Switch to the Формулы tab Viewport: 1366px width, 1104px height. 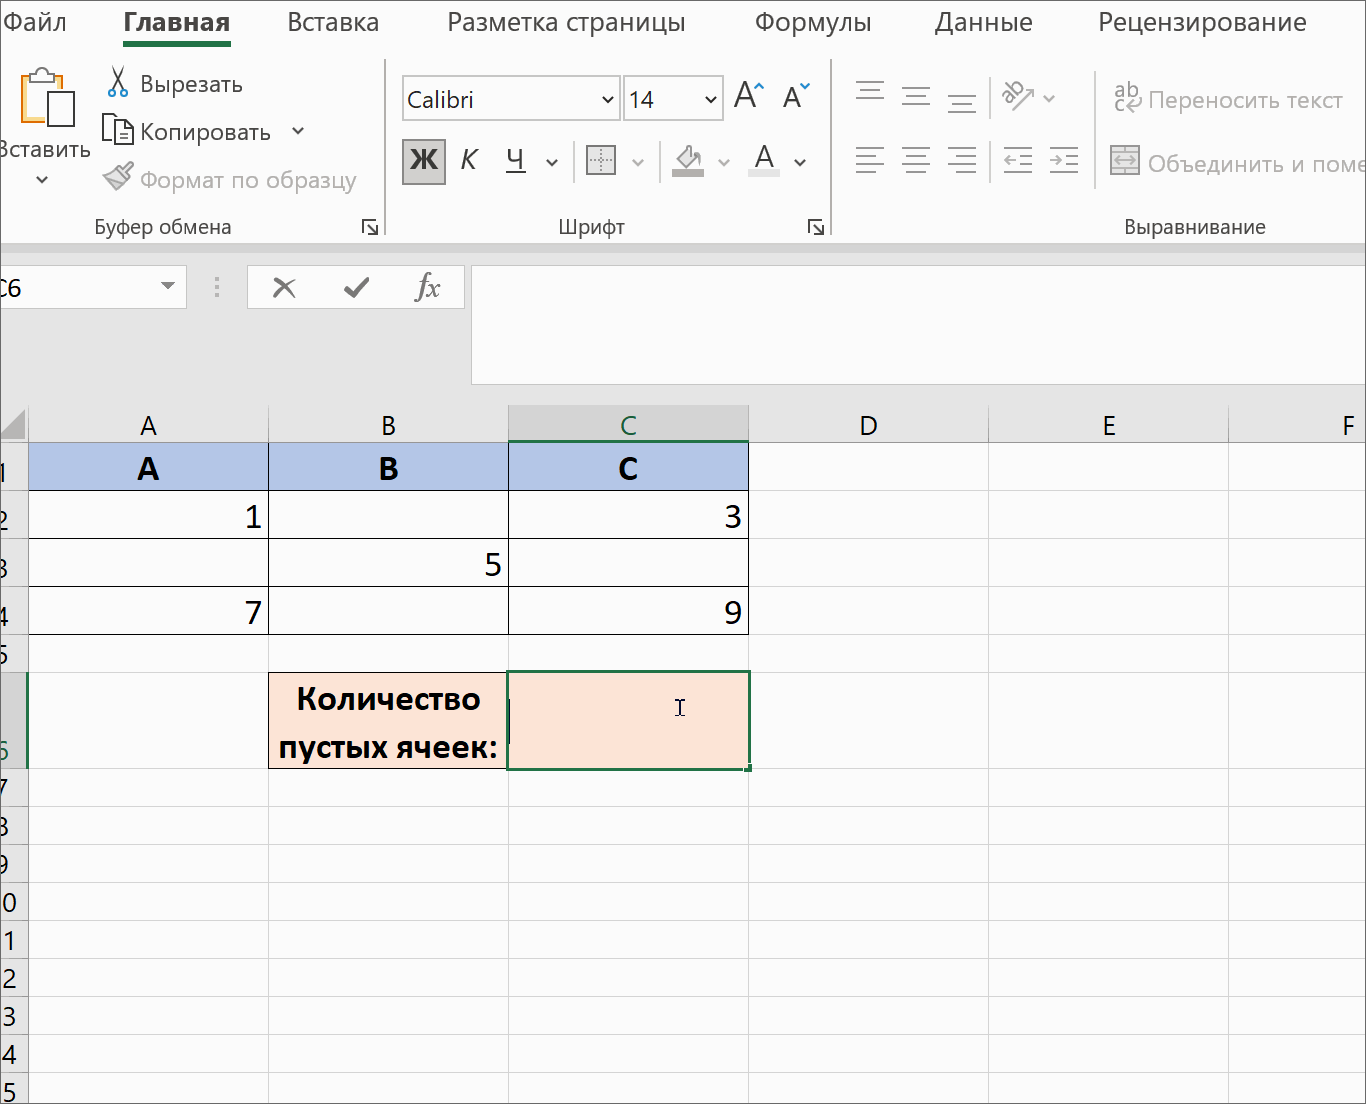(813, 22)
